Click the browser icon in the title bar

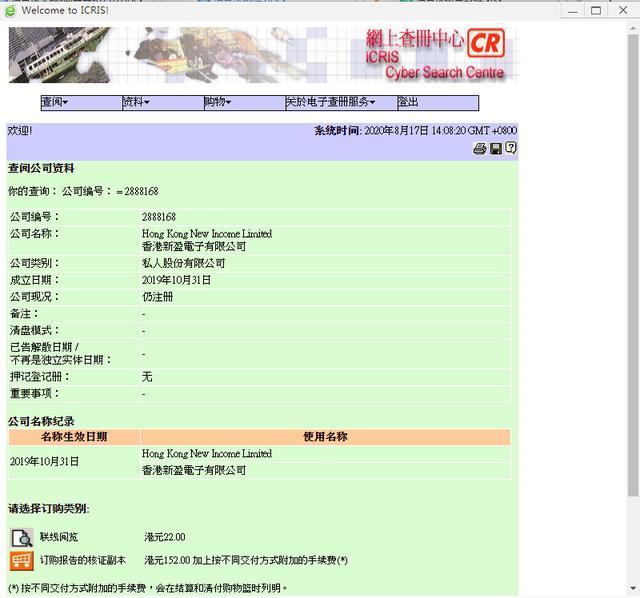point(10,11)
